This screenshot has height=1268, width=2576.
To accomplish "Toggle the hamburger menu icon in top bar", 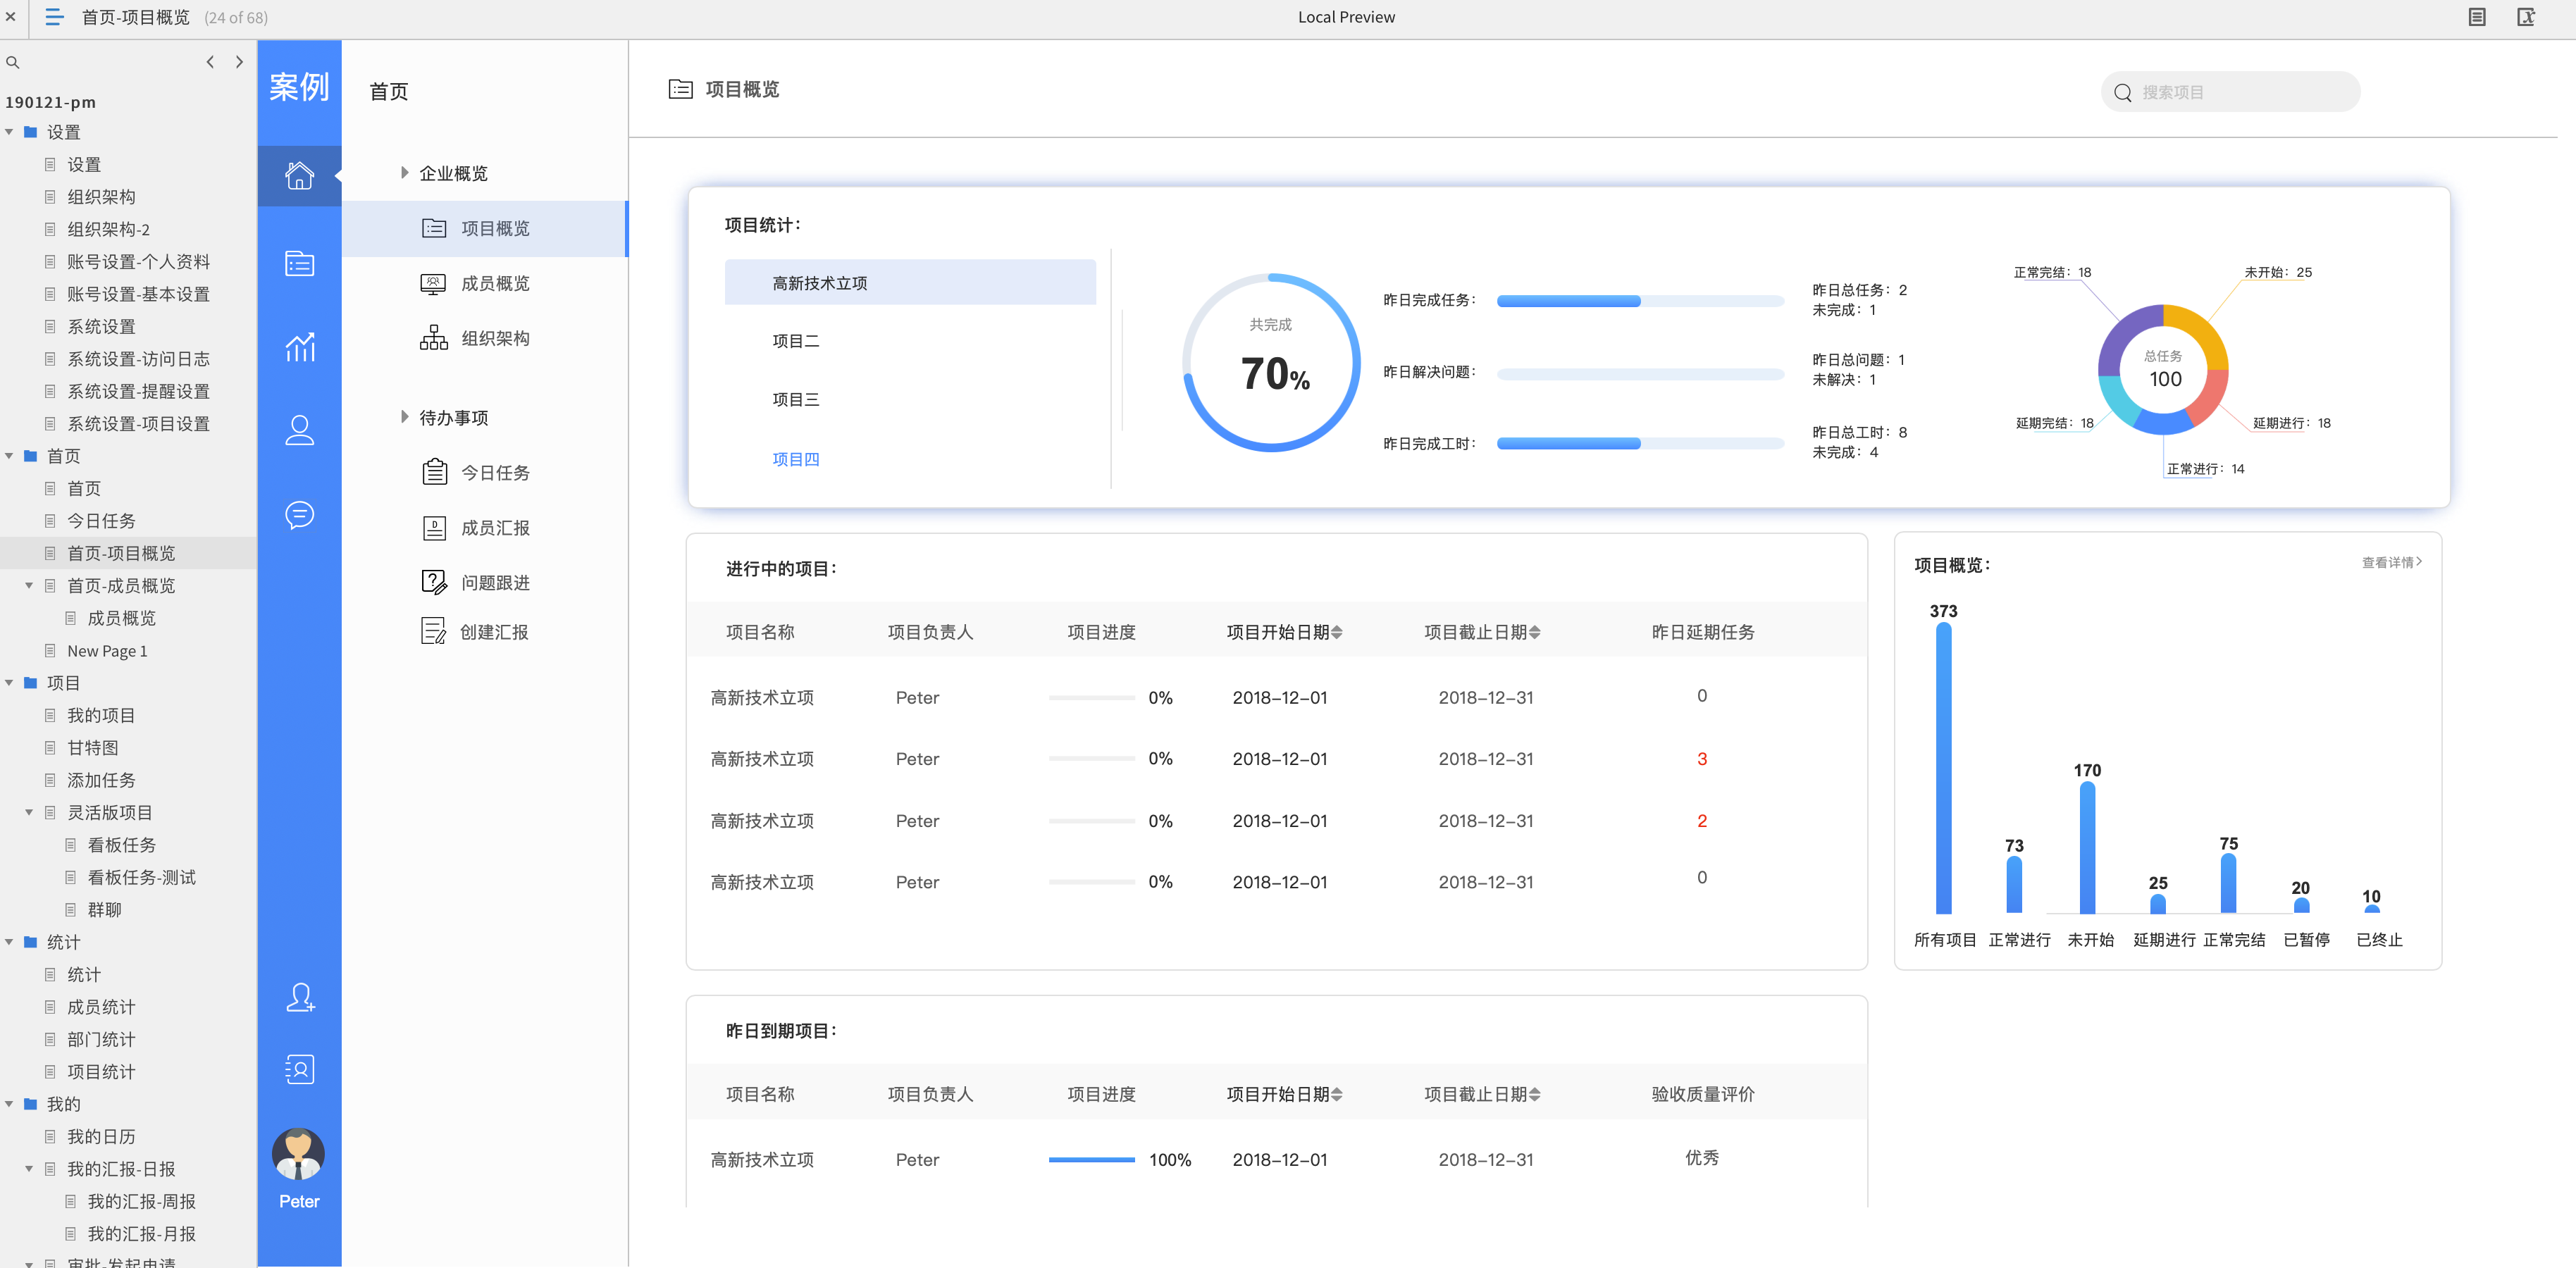I will tap(54, 17).
